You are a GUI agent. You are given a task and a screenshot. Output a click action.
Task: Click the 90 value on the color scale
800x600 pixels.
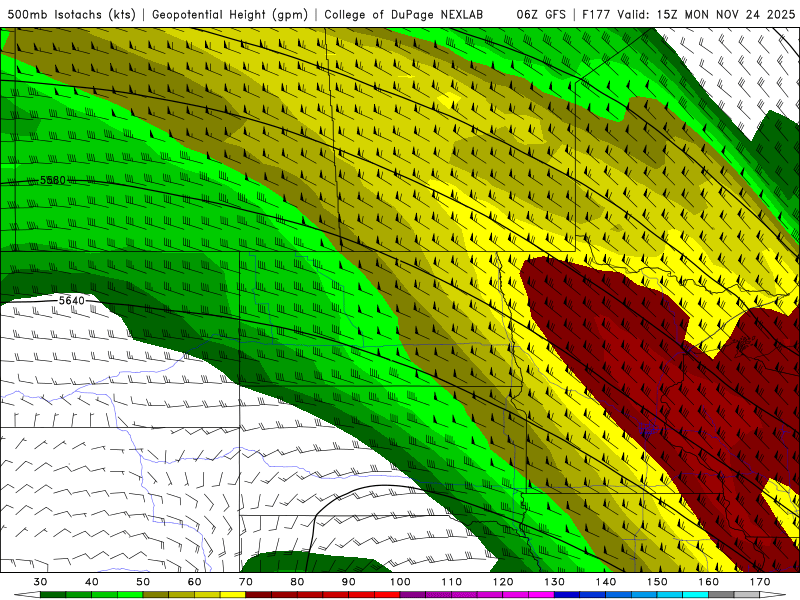[348, 582]
